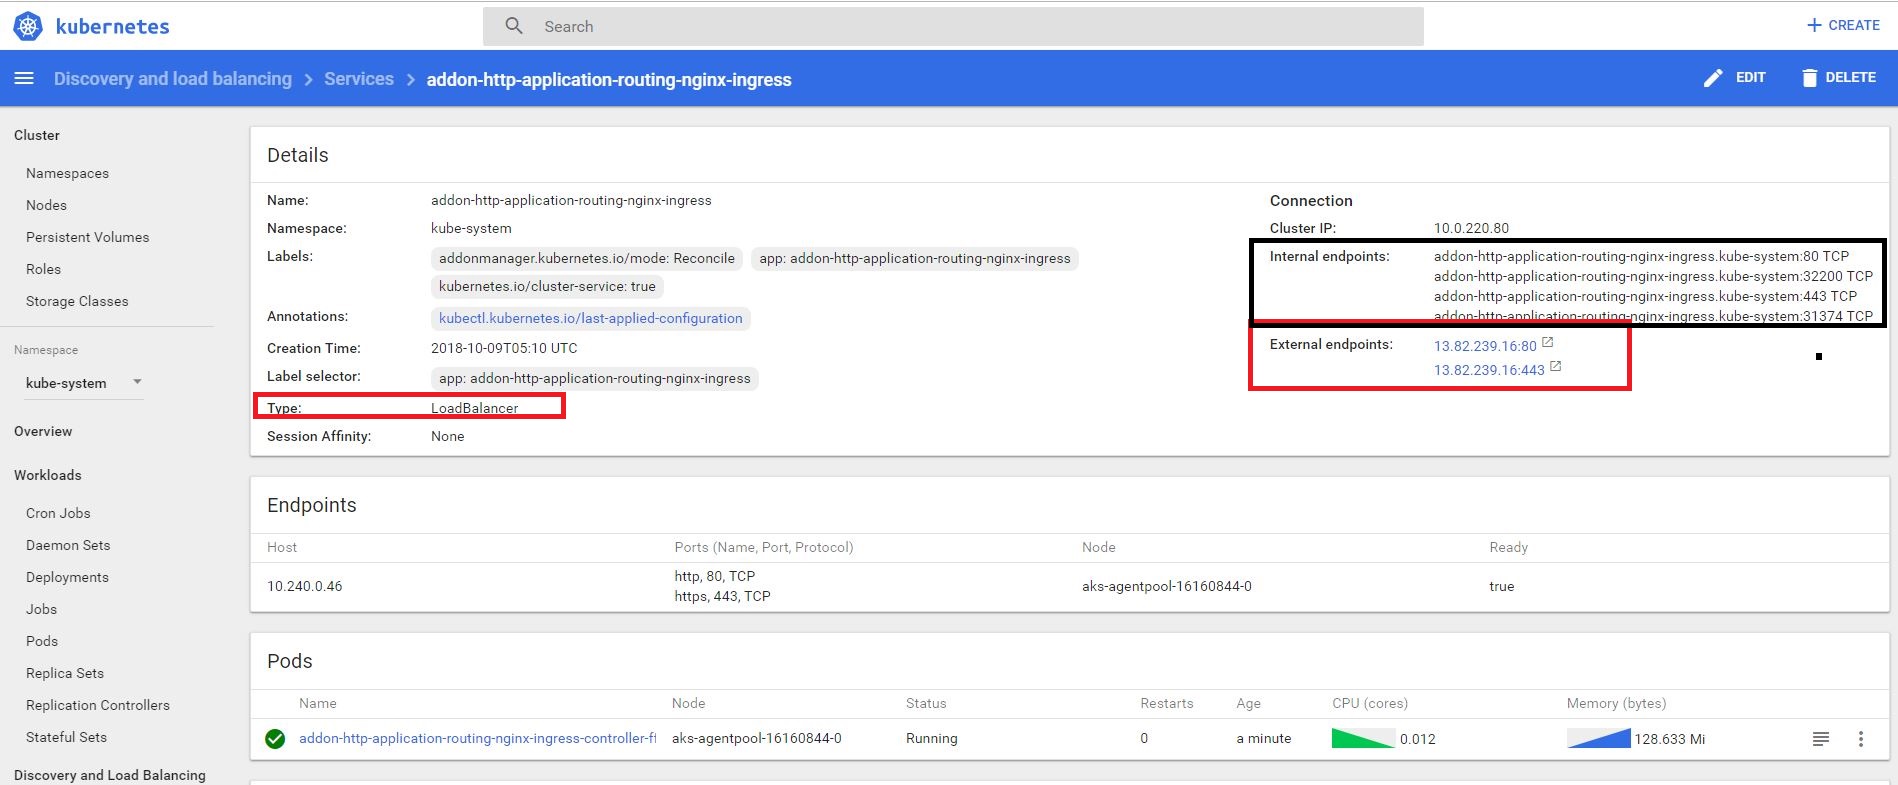Select Roles in sidebar

point(43,269)
